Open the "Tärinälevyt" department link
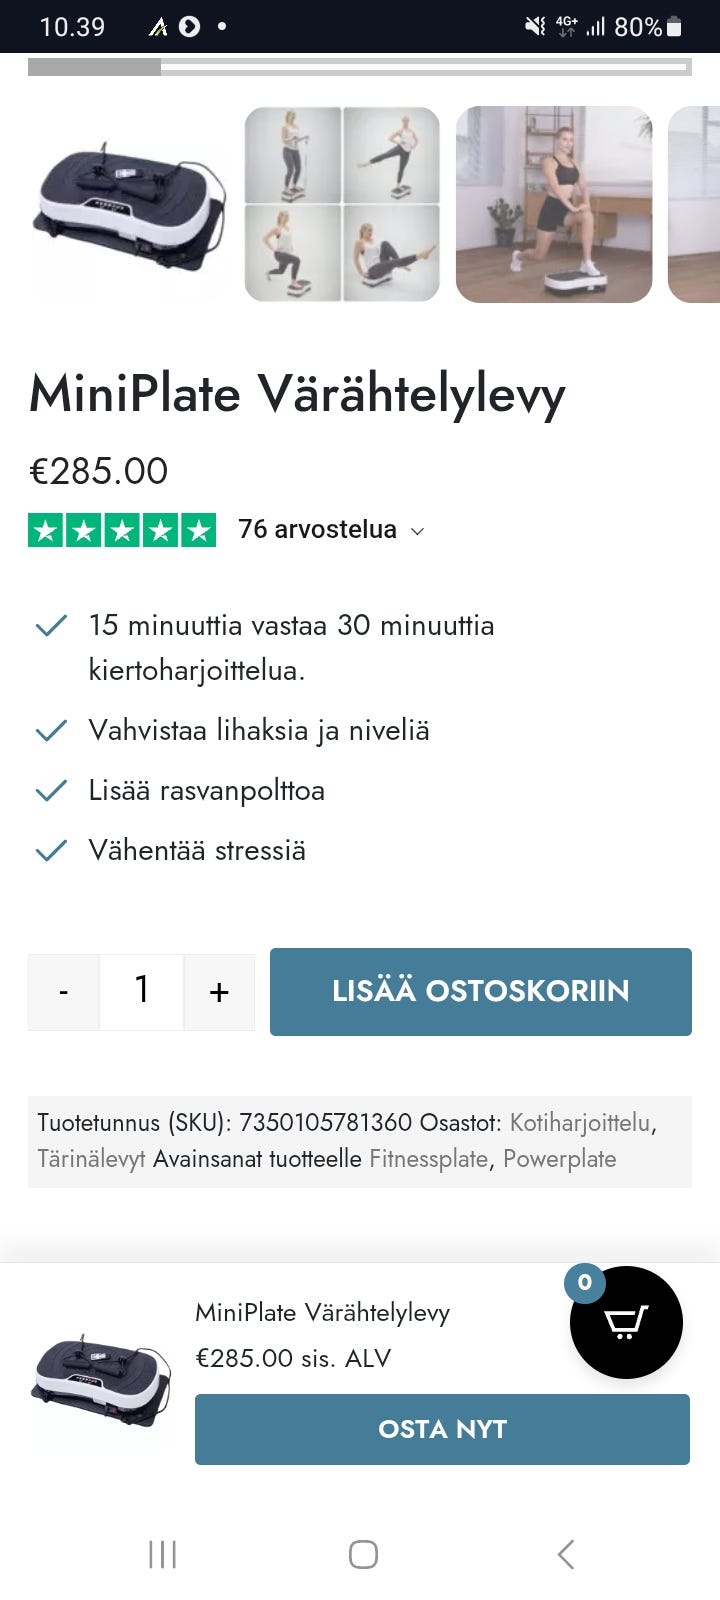The image size is (720, 1600). click(92, 1159)
